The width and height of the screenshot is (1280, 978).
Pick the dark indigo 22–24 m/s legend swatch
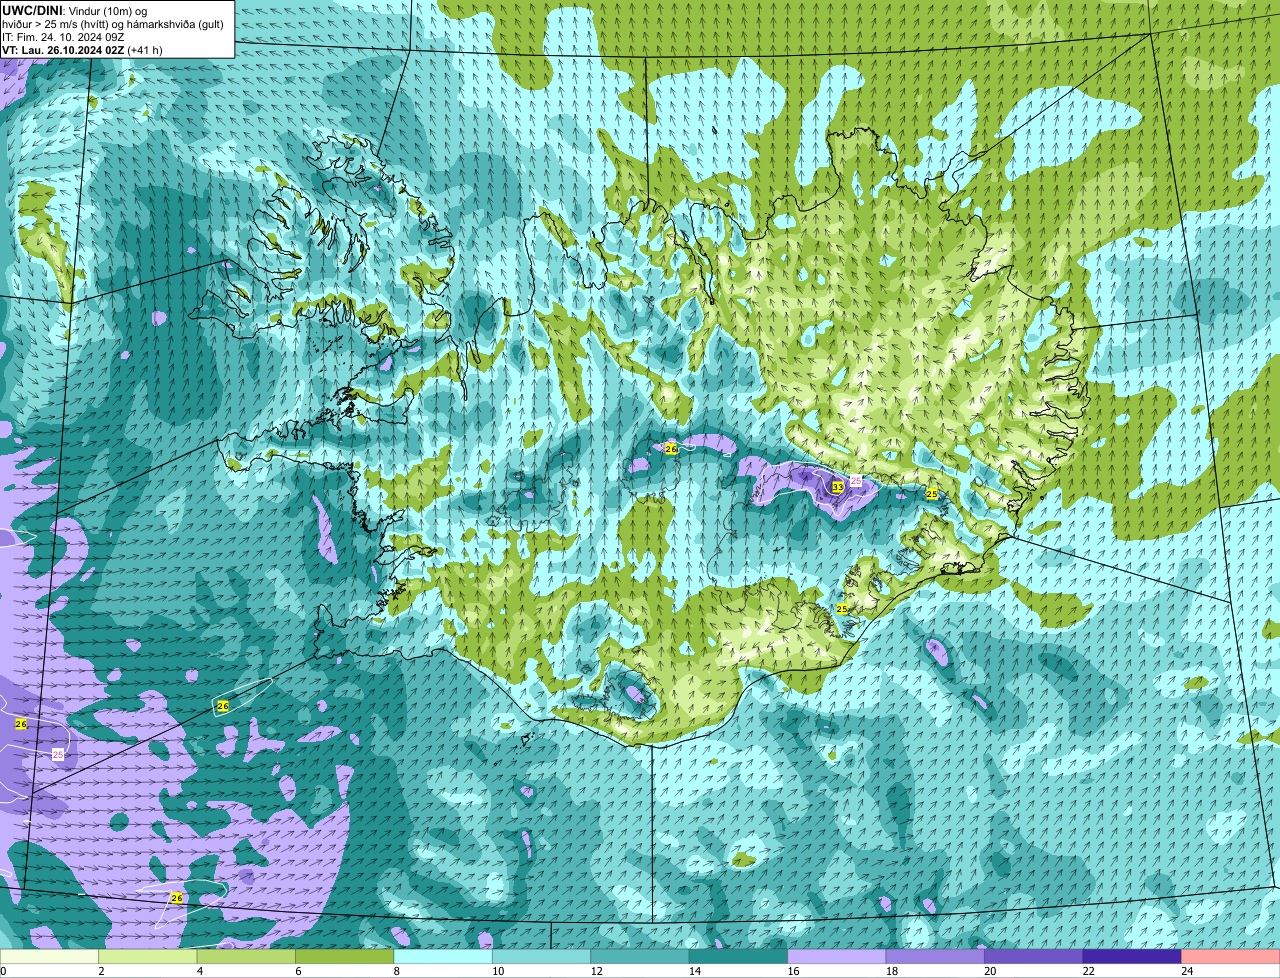[1132, 956]
